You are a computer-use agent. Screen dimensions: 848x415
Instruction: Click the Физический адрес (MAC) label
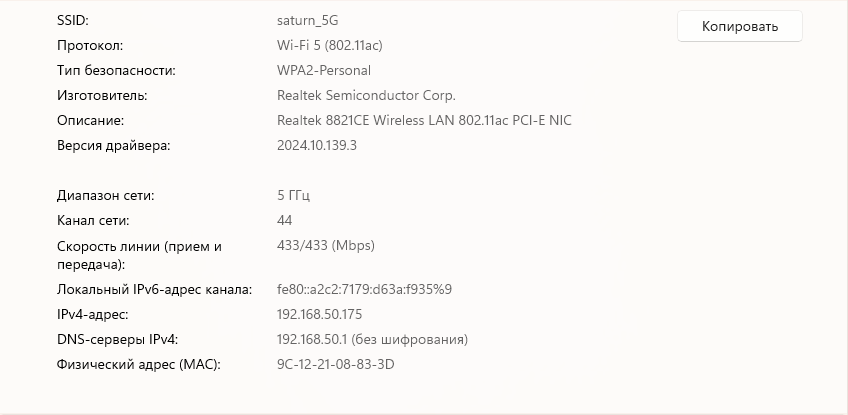pyautogui.click(x=138, y=365)
